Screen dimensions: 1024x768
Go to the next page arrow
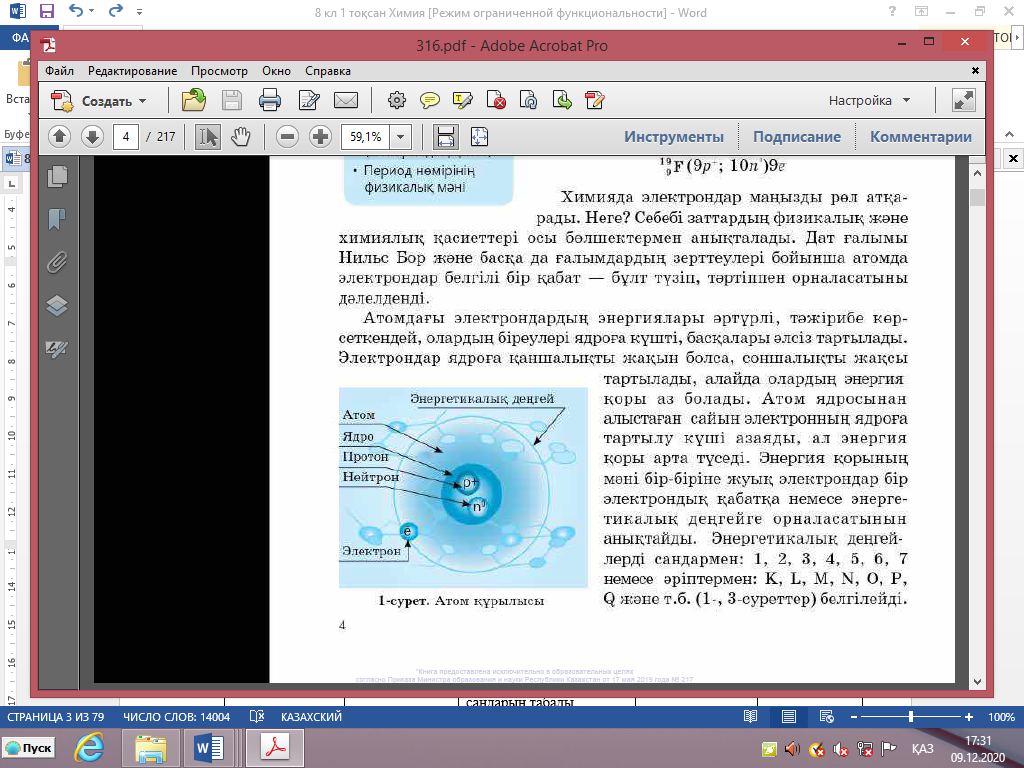[92, 137]
